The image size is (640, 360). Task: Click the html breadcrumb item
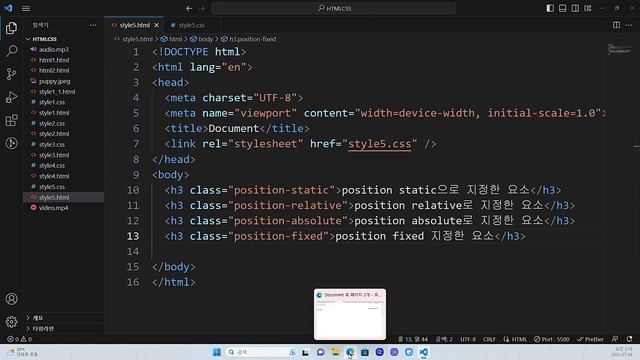[172, 39]
